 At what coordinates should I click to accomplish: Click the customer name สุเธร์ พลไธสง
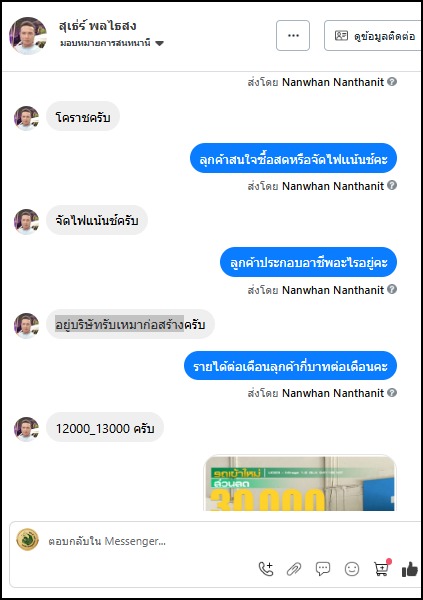(x=98, y=26)
